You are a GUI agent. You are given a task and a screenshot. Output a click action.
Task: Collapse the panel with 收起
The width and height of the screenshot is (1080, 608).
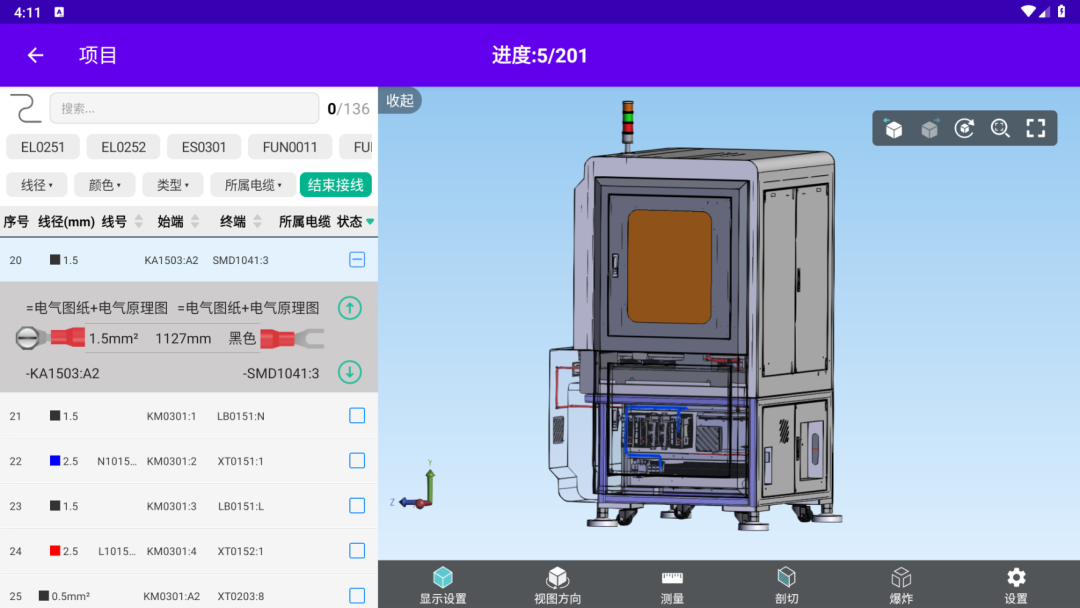[x=399, y=101]
